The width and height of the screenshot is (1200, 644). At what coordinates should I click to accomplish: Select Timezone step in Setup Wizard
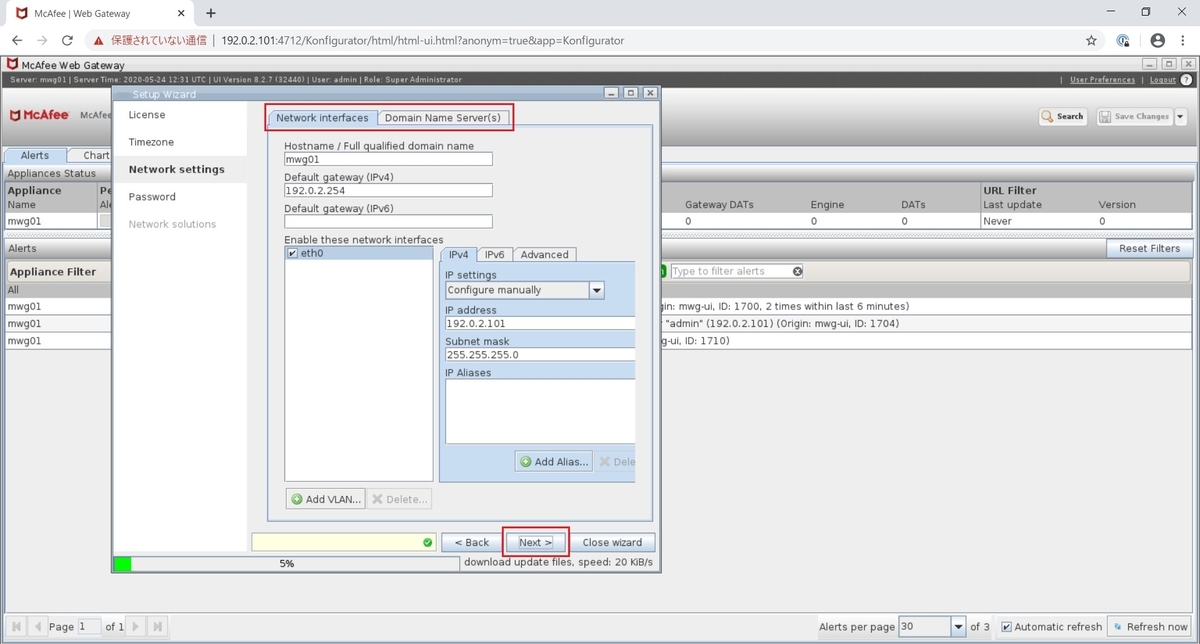151,142
